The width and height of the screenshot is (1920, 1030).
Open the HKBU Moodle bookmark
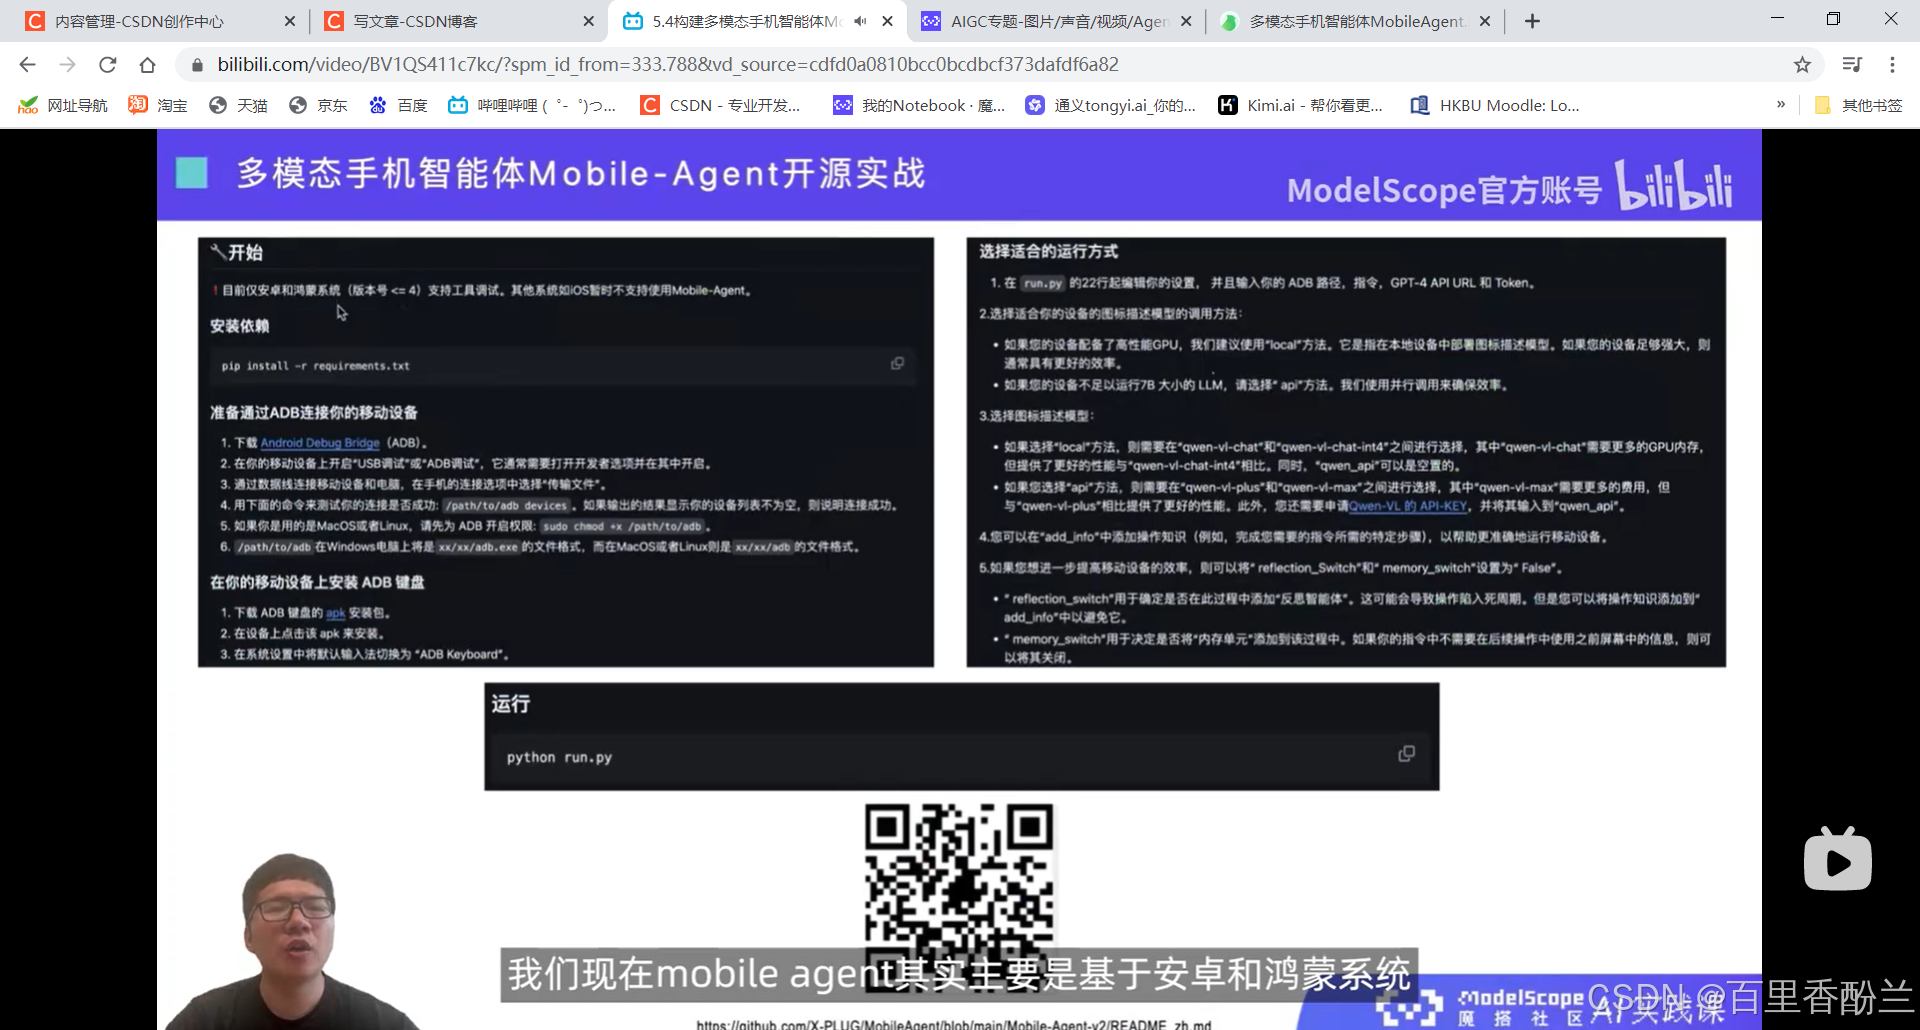click(x=1495, y=105)
